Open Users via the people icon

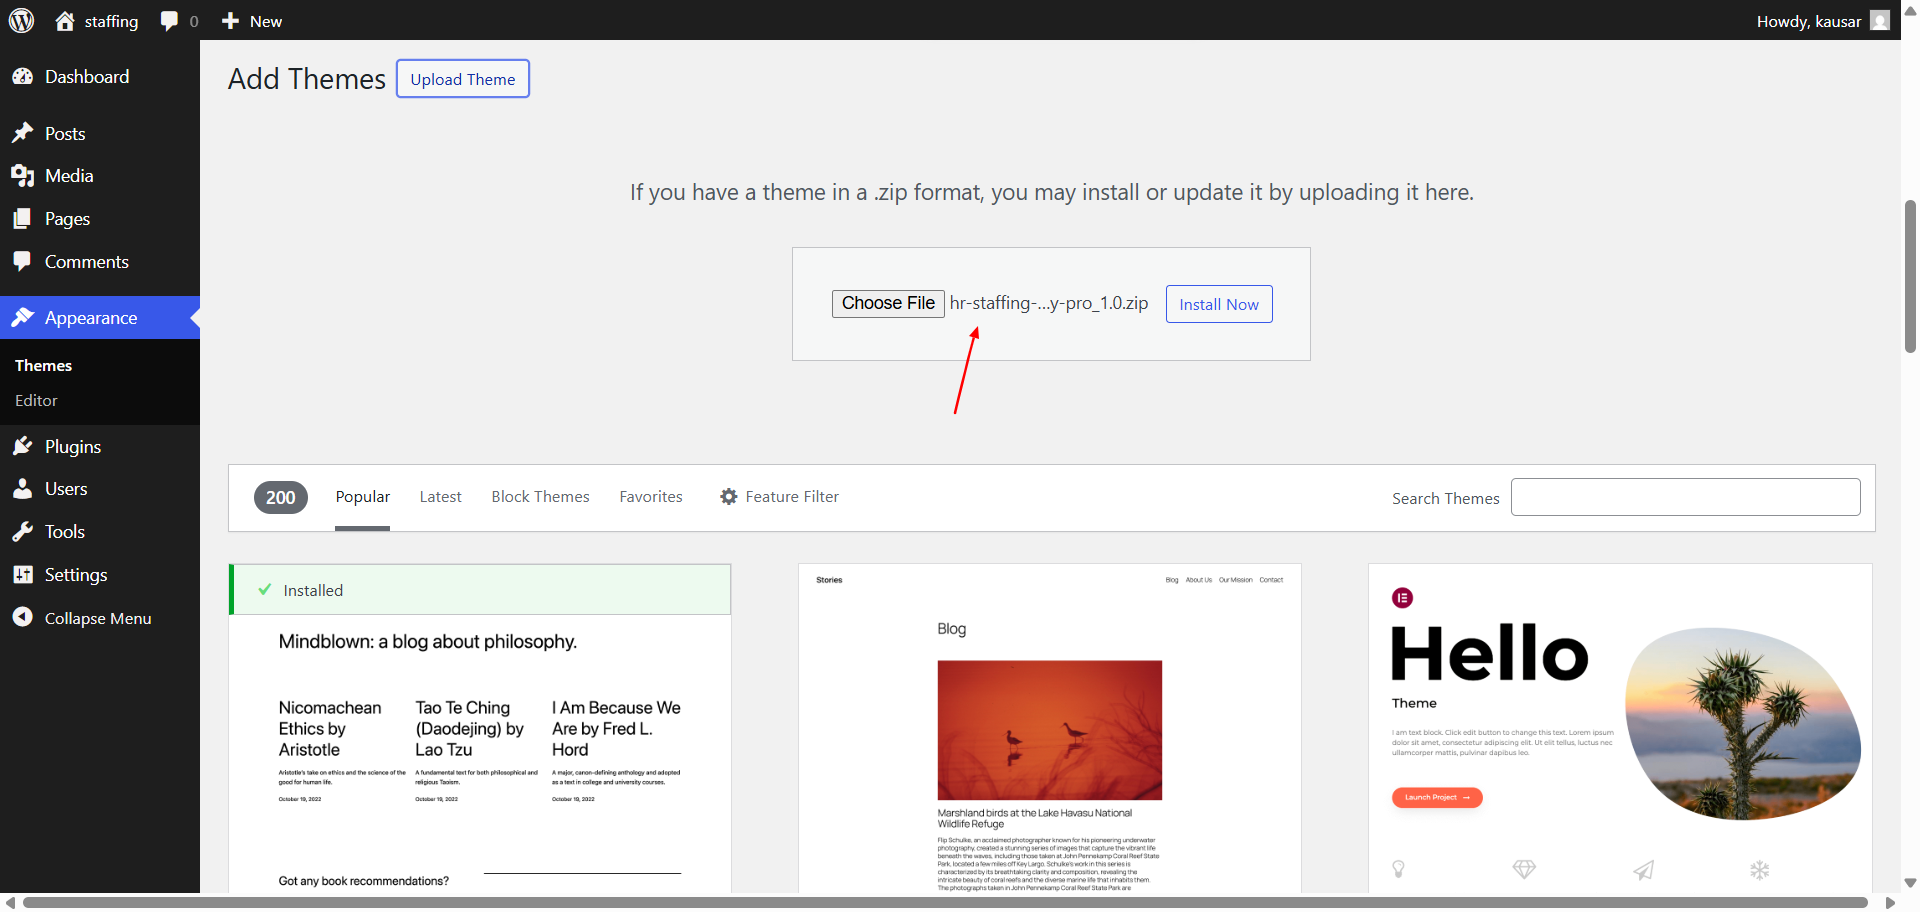pos(23,489)
